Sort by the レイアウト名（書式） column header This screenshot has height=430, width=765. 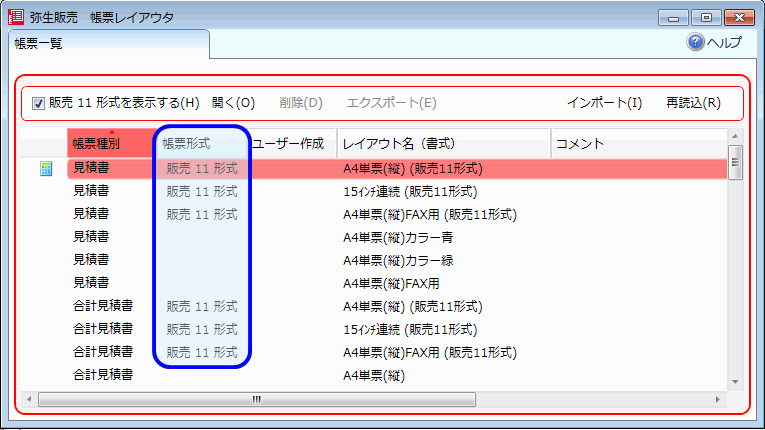coord(444,143)
